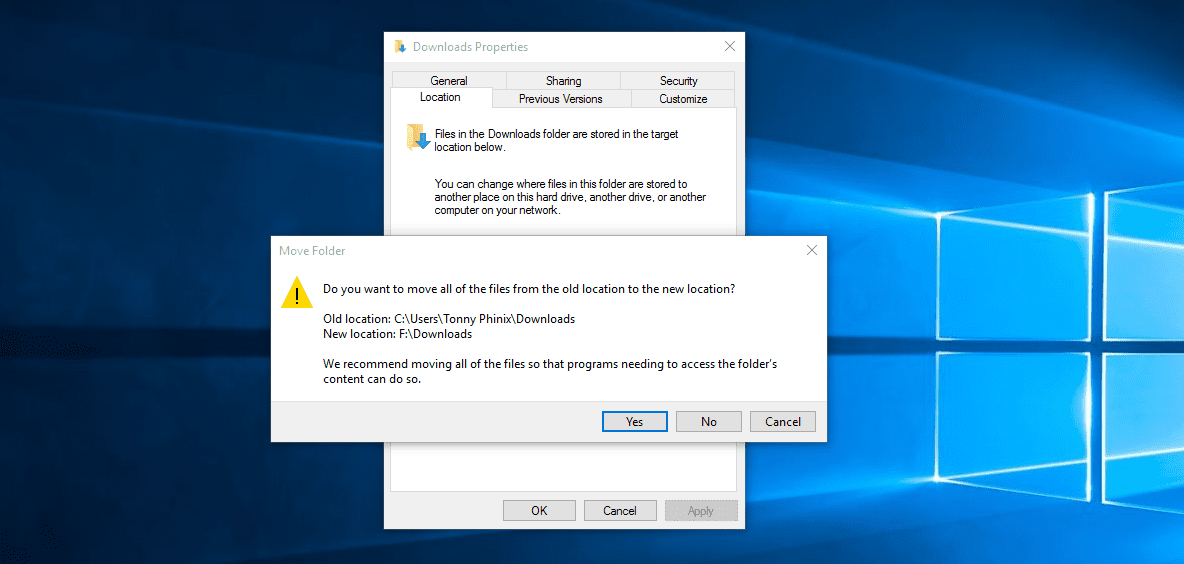The width and height of the screenshot is (1184, 564).
Task: Click the yellow warning triangle icon
Action: pyautogui.click(x=297, y=293)
